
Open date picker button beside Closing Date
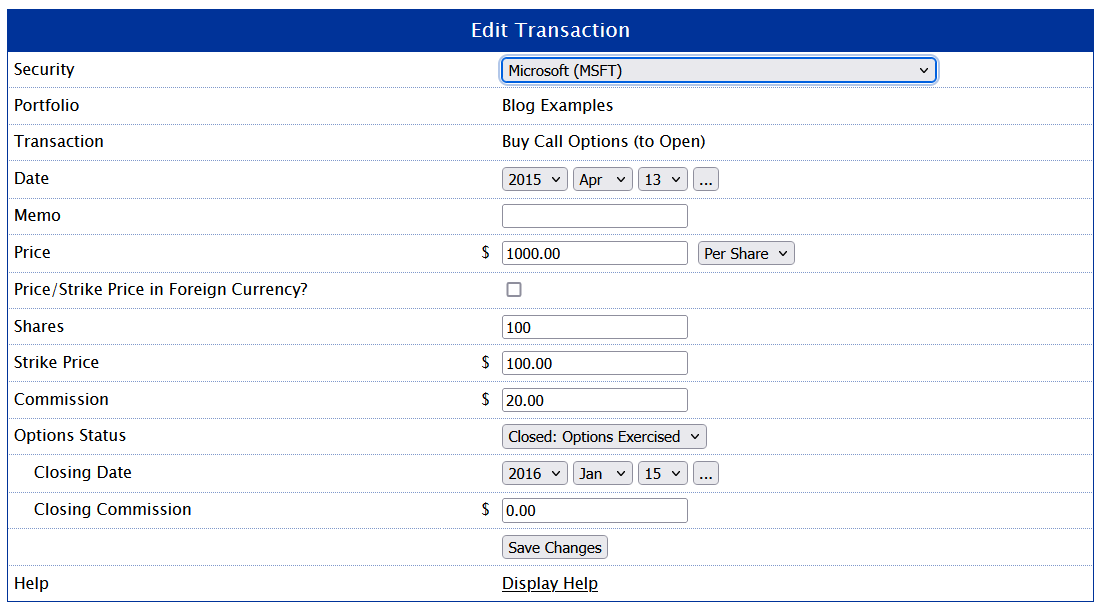click(706, 474)
